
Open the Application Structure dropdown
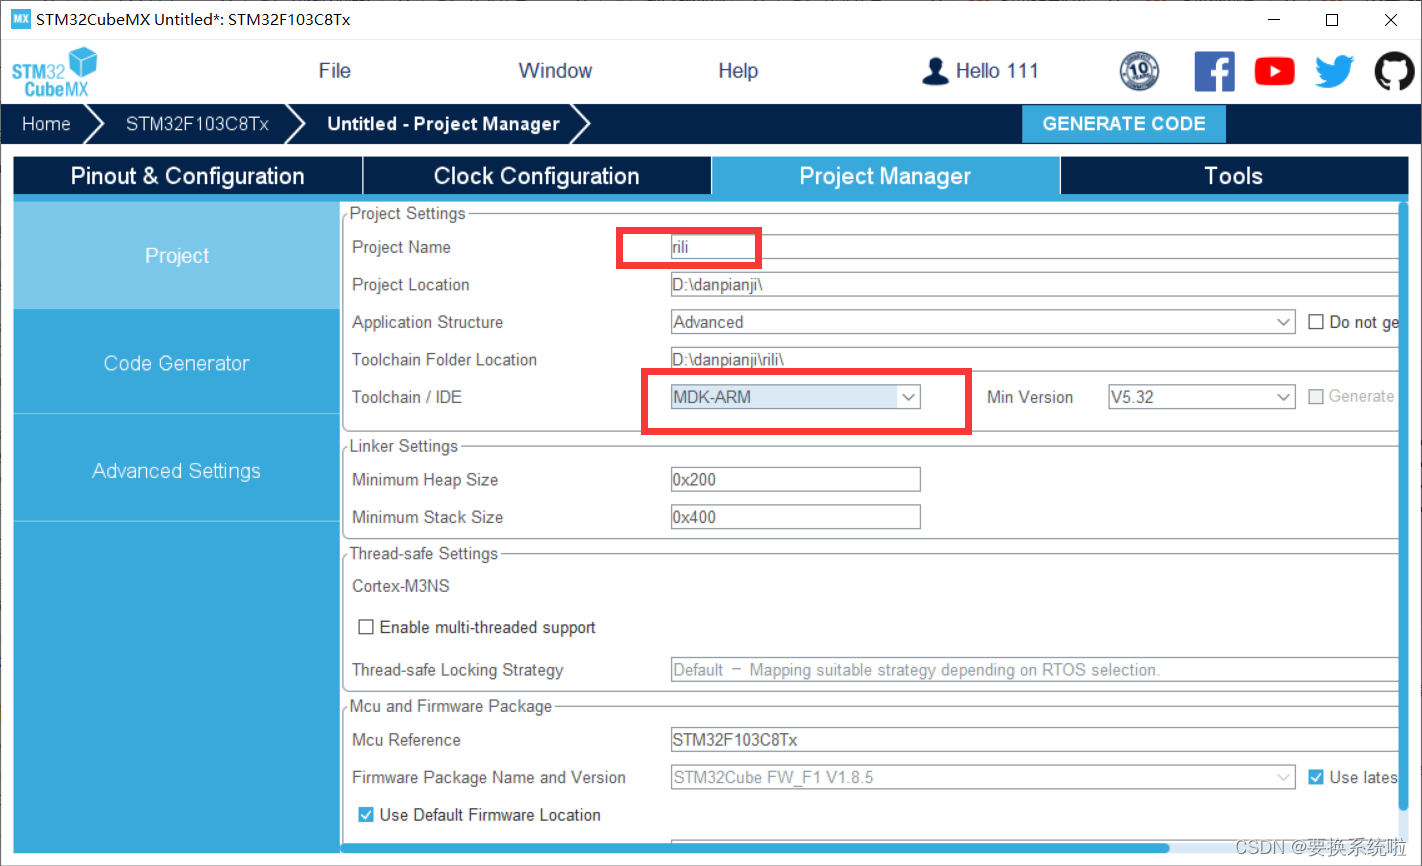(x=983, y=322)
